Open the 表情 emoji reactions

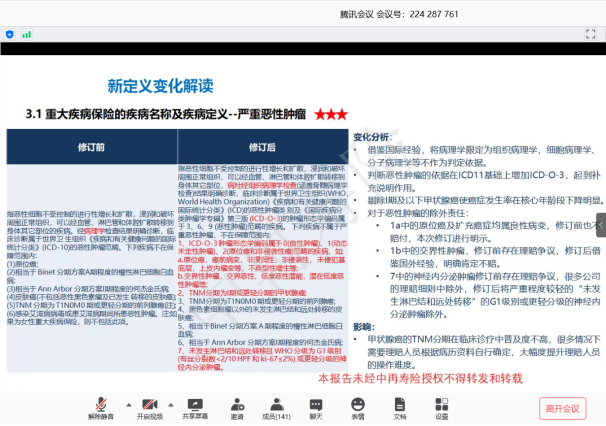(x=358, y=407)
